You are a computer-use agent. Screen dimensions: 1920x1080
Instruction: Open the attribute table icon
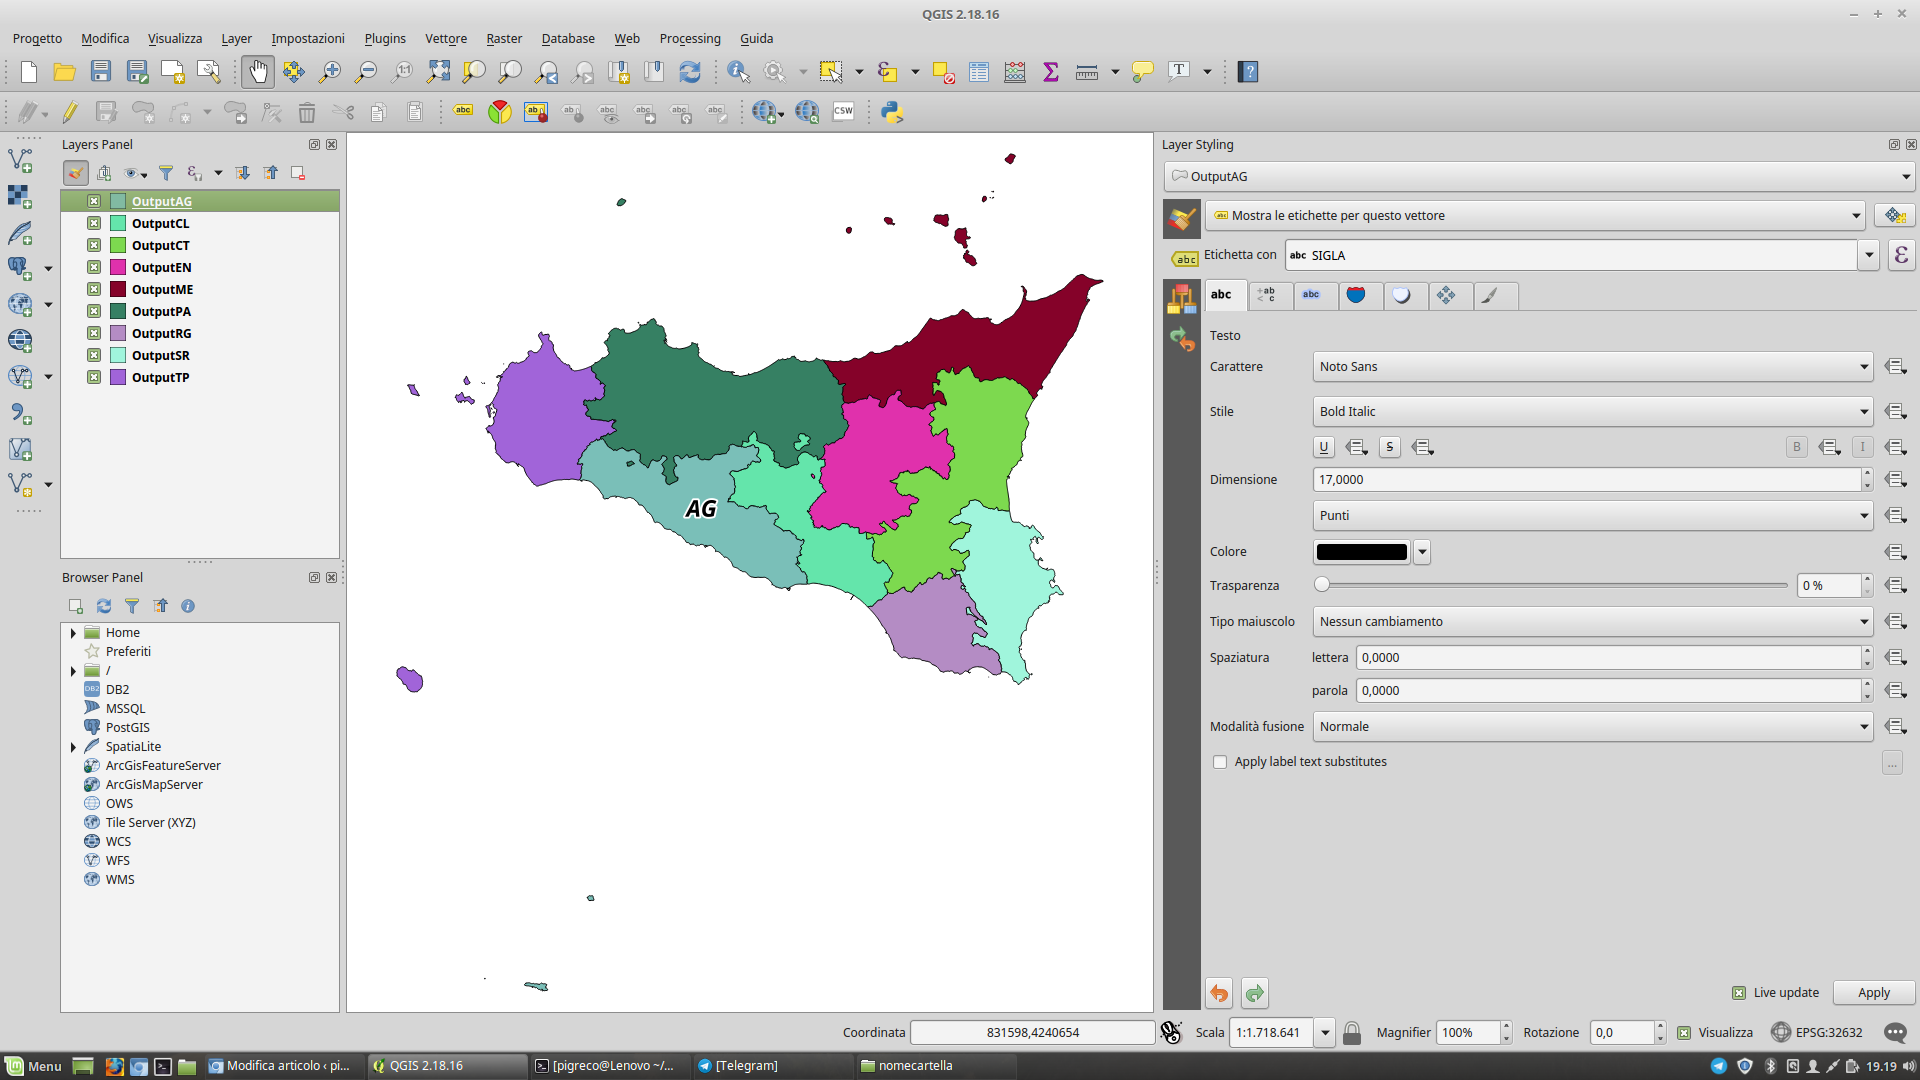[979, 72]
